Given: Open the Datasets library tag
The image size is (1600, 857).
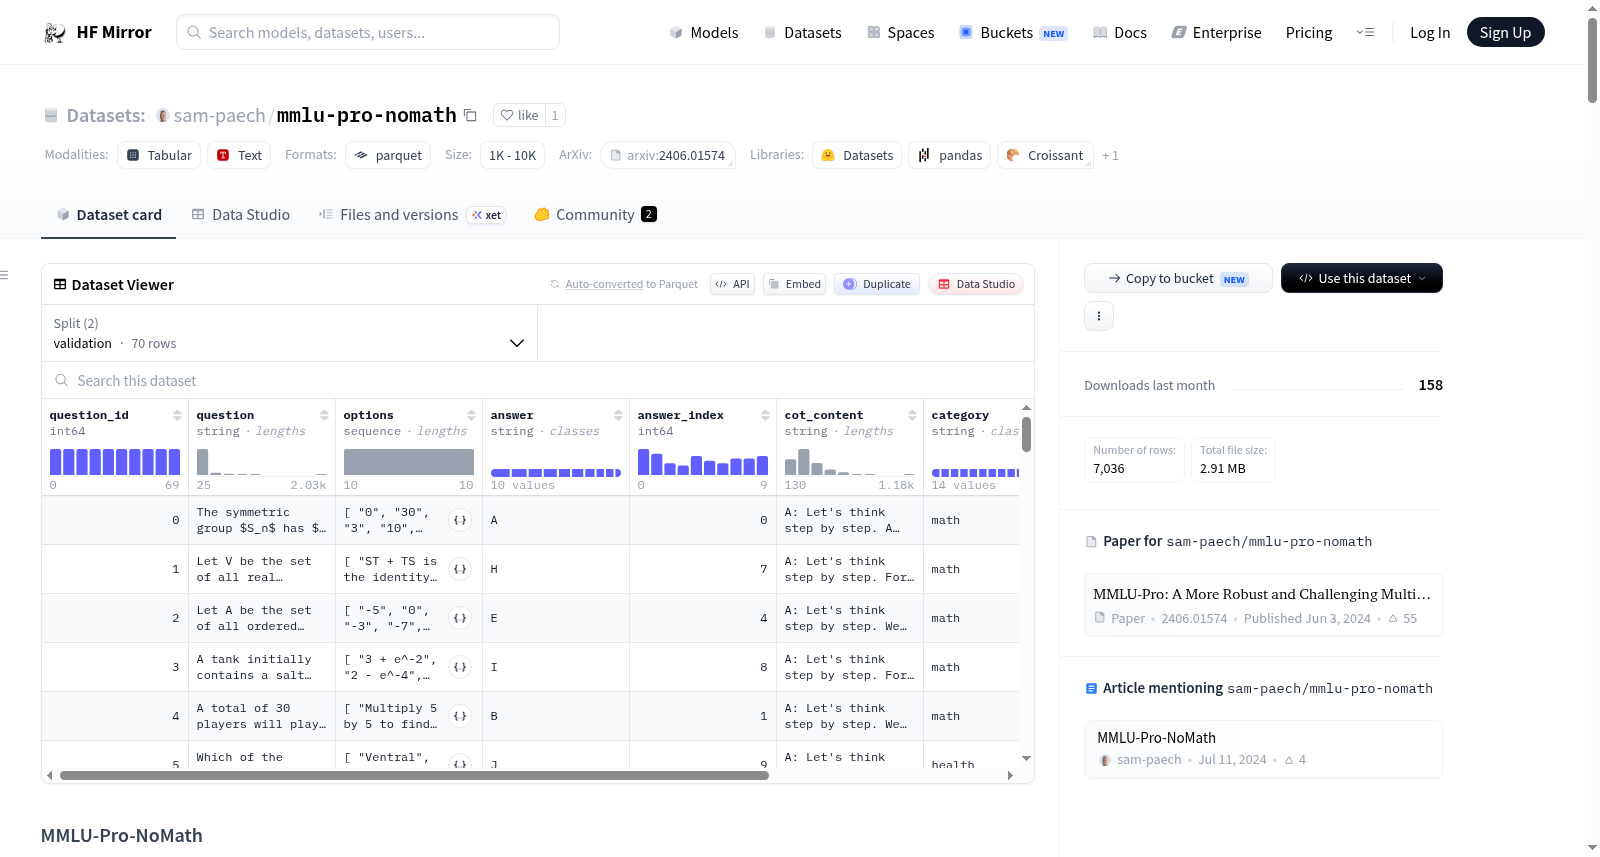Looking at the screenshot, I should pyautogui.click(x=857, y=155).
